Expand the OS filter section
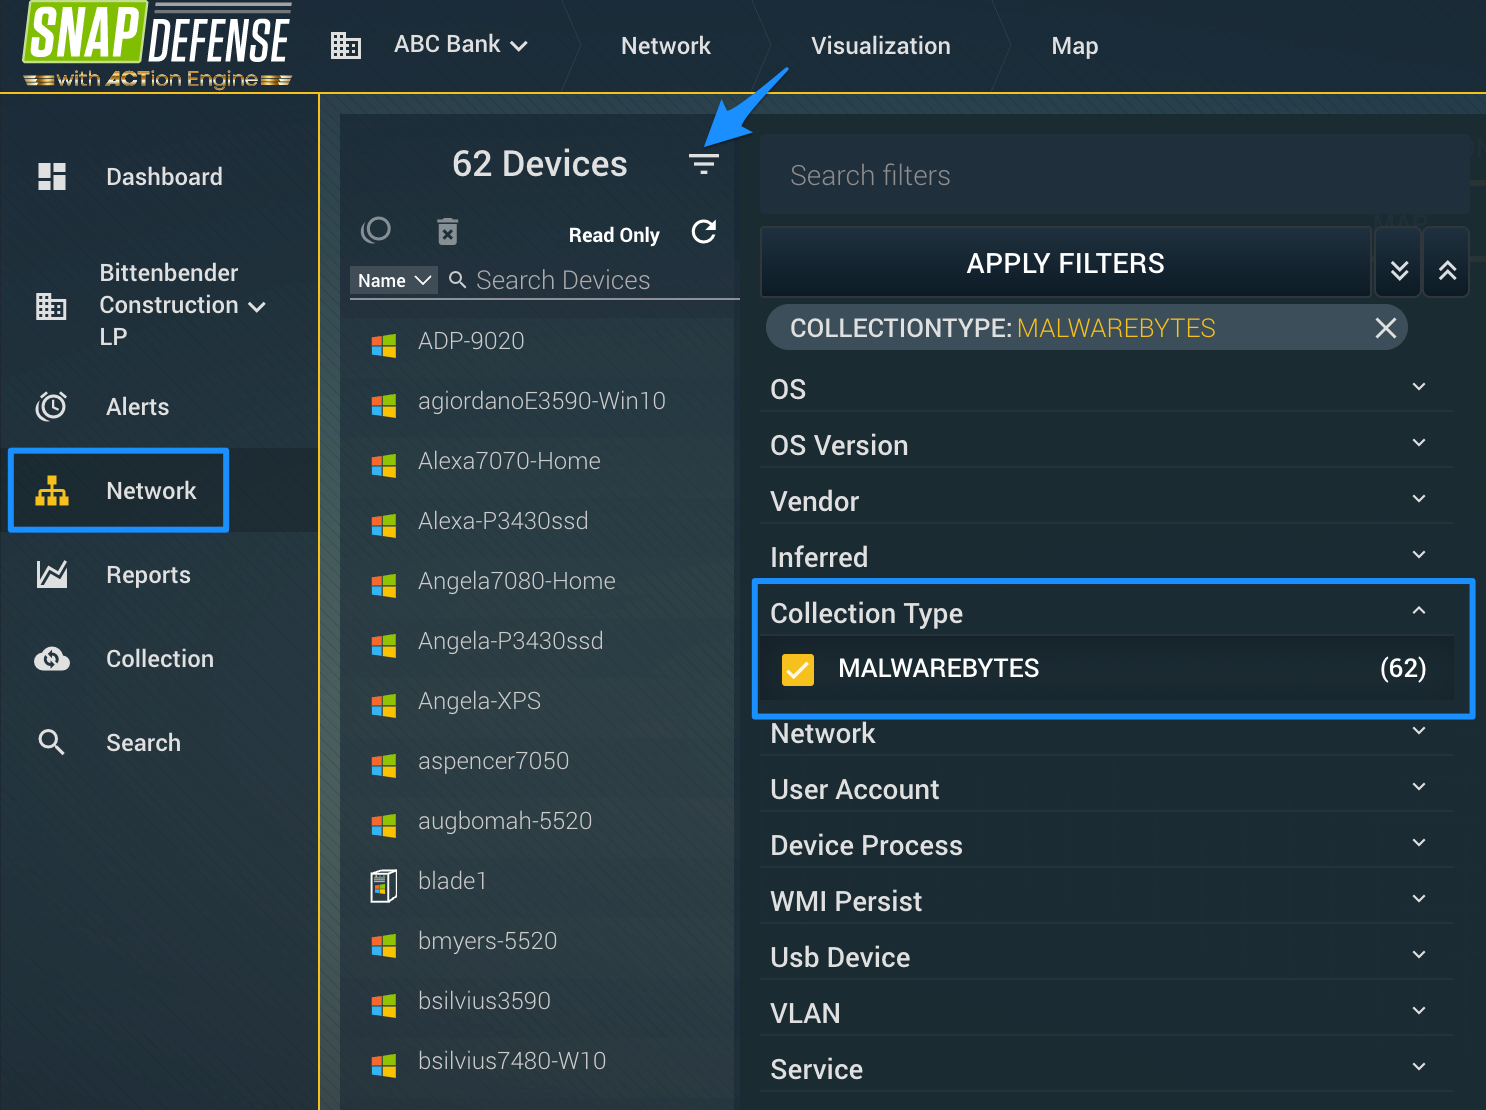This screenshot has height=1110, width=1486. 1110,388
